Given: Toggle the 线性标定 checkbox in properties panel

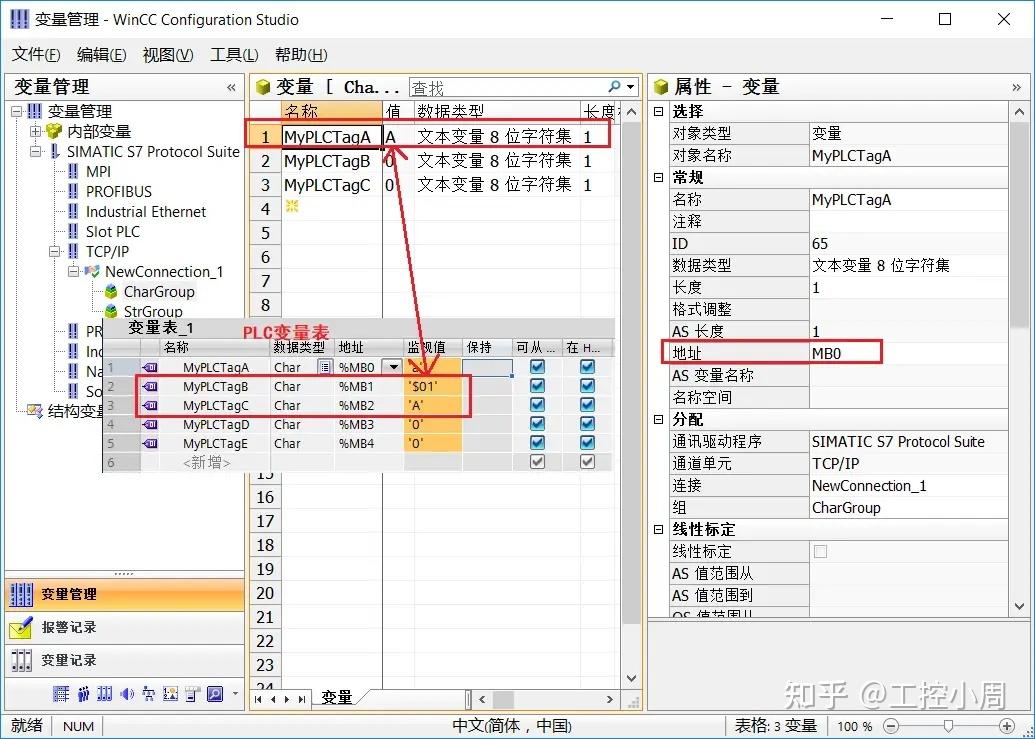Looking at the screenshot, I should click(822, 551).
